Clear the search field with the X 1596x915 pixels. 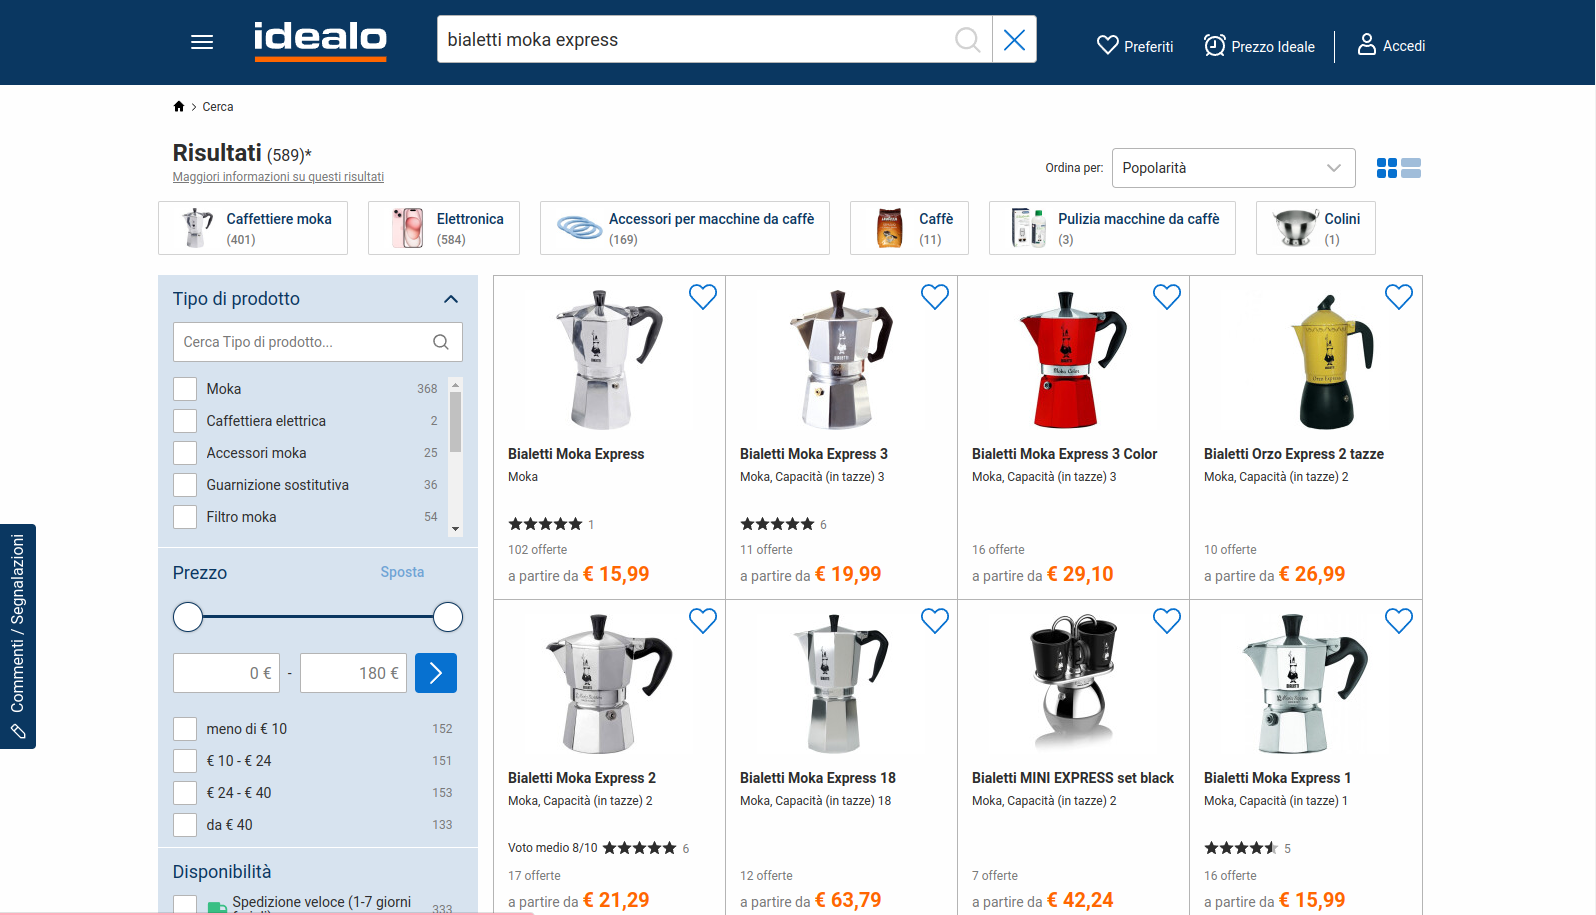tap(1014, 40)
